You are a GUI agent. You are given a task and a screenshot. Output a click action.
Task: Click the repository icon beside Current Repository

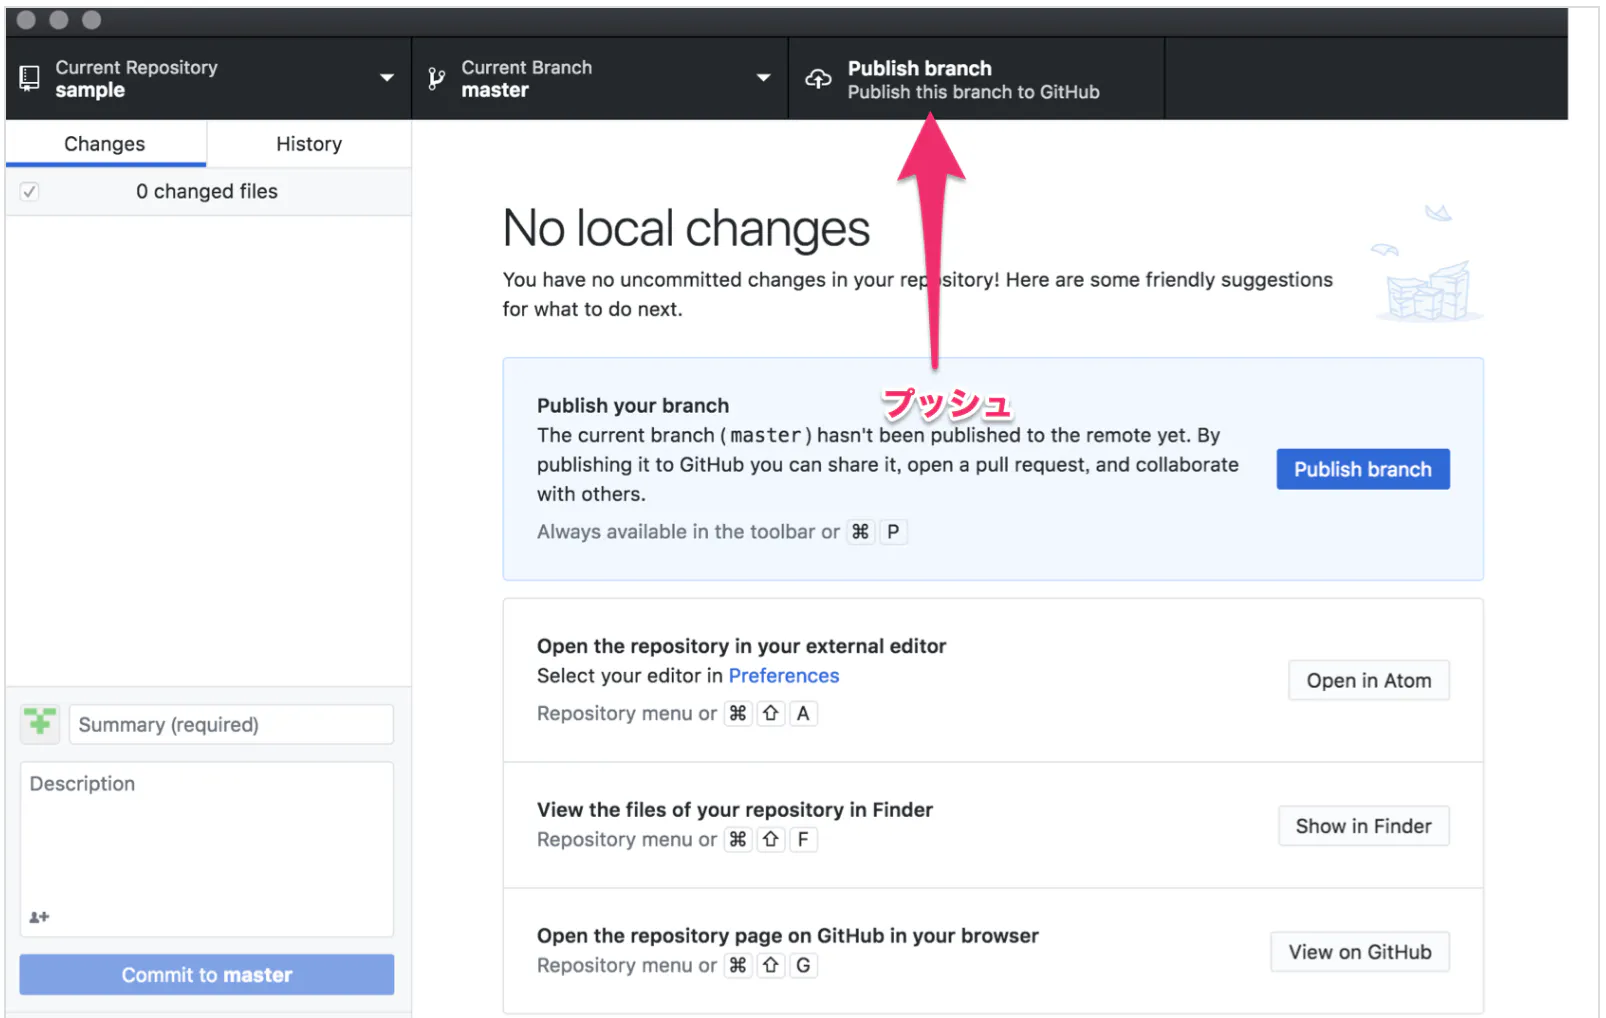(30, 79)
